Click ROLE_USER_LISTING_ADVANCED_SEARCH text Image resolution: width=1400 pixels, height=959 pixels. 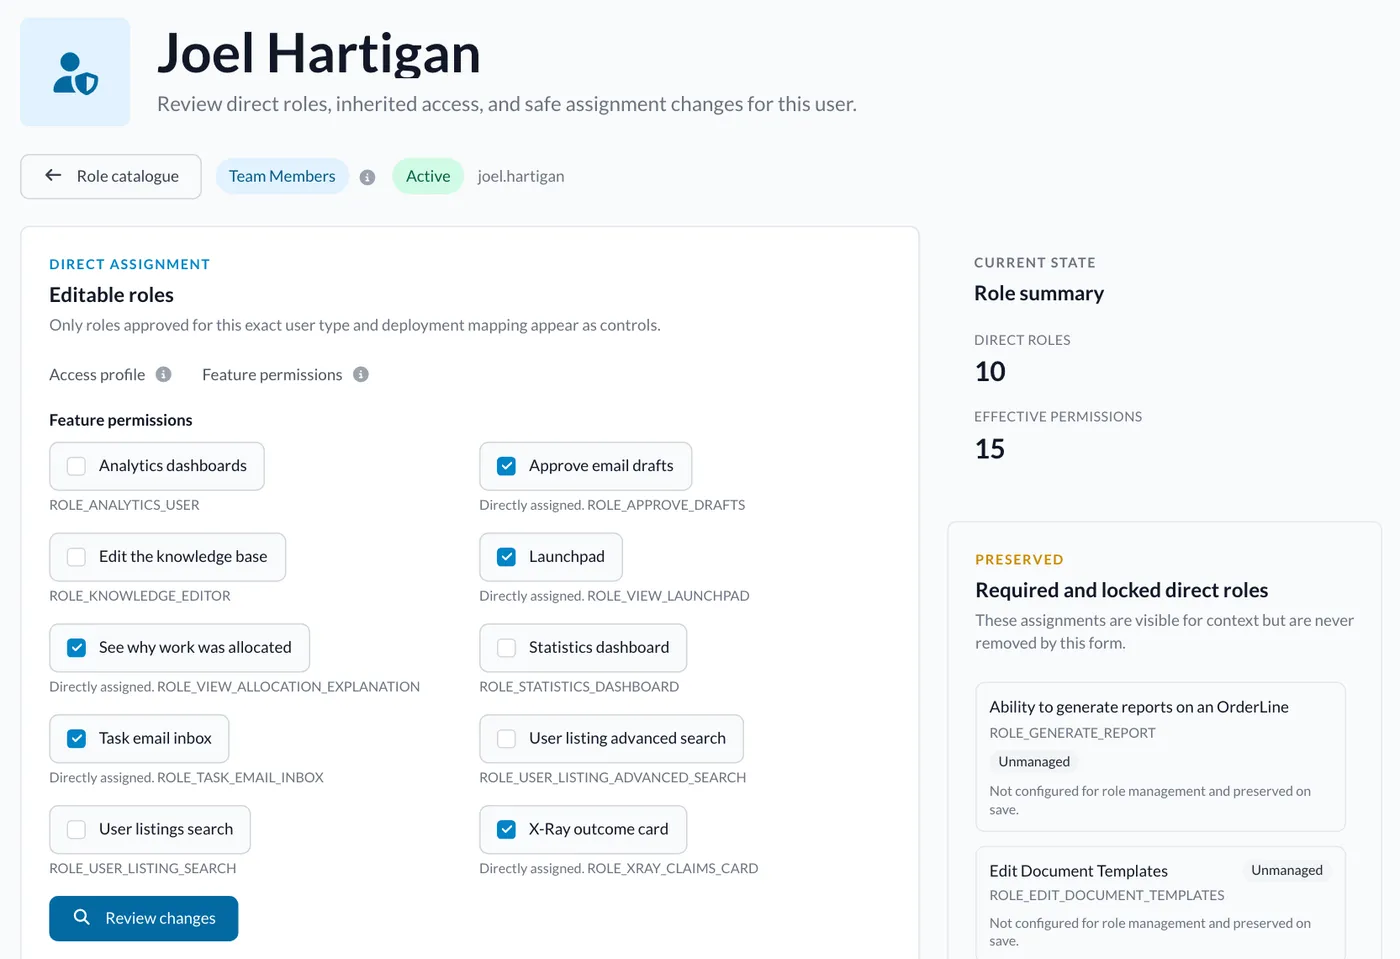pos(613,778)
